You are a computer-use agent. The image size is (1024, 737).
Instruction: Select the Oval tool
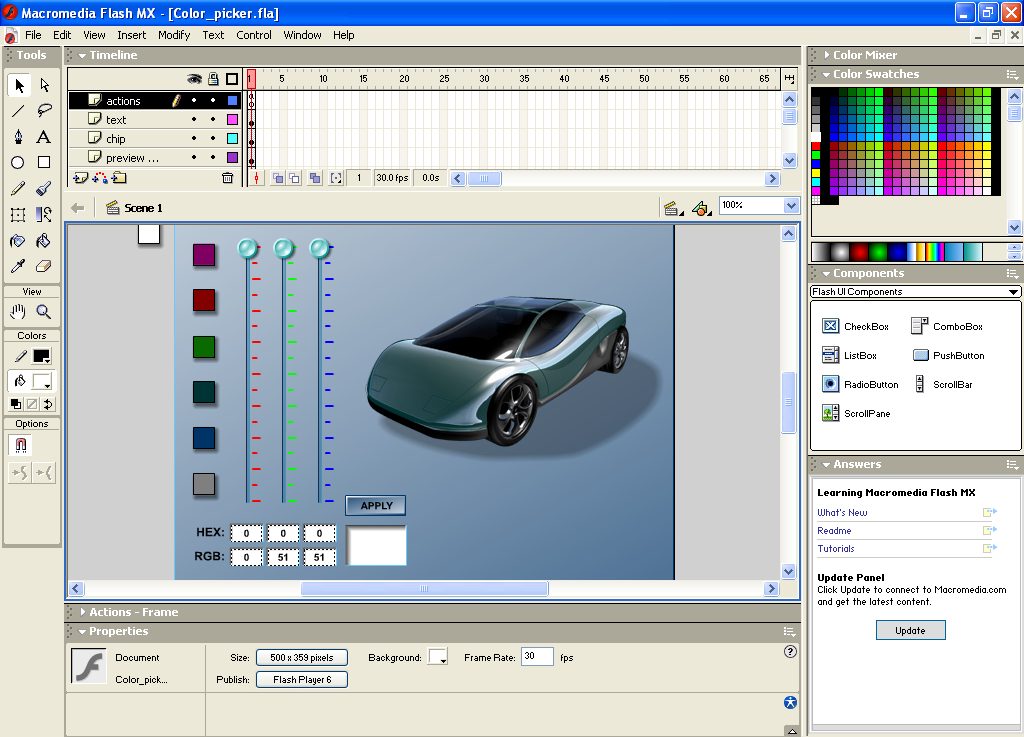click(18, 163)
